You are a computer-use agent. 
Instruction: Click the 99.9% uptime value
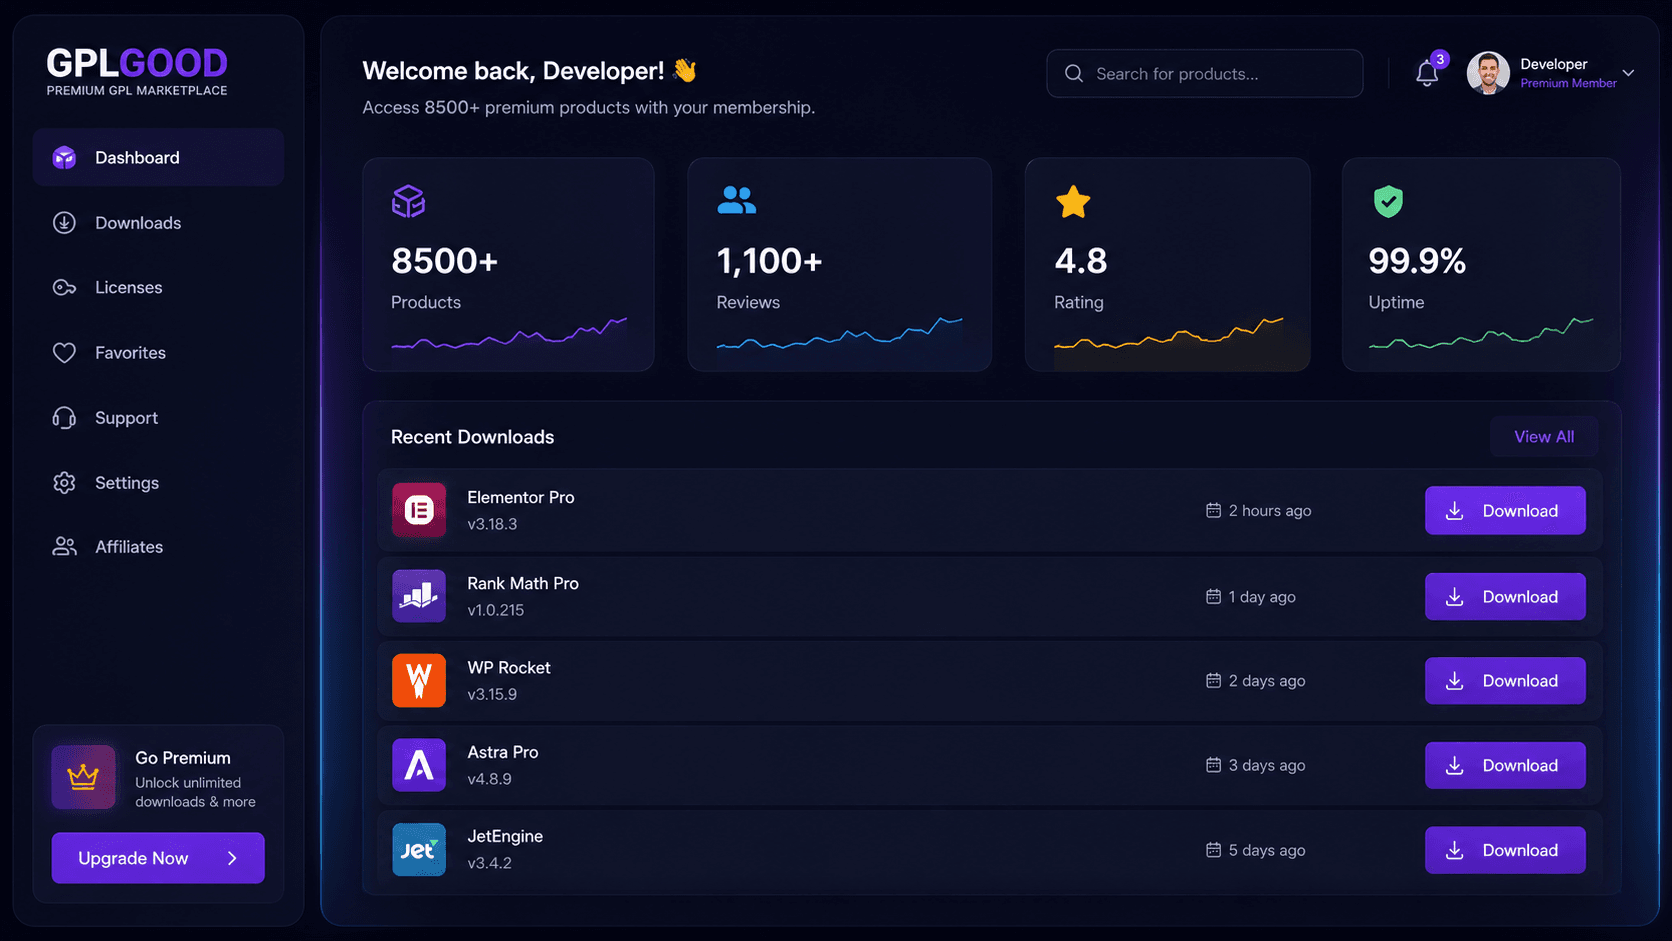point(1417,261)
